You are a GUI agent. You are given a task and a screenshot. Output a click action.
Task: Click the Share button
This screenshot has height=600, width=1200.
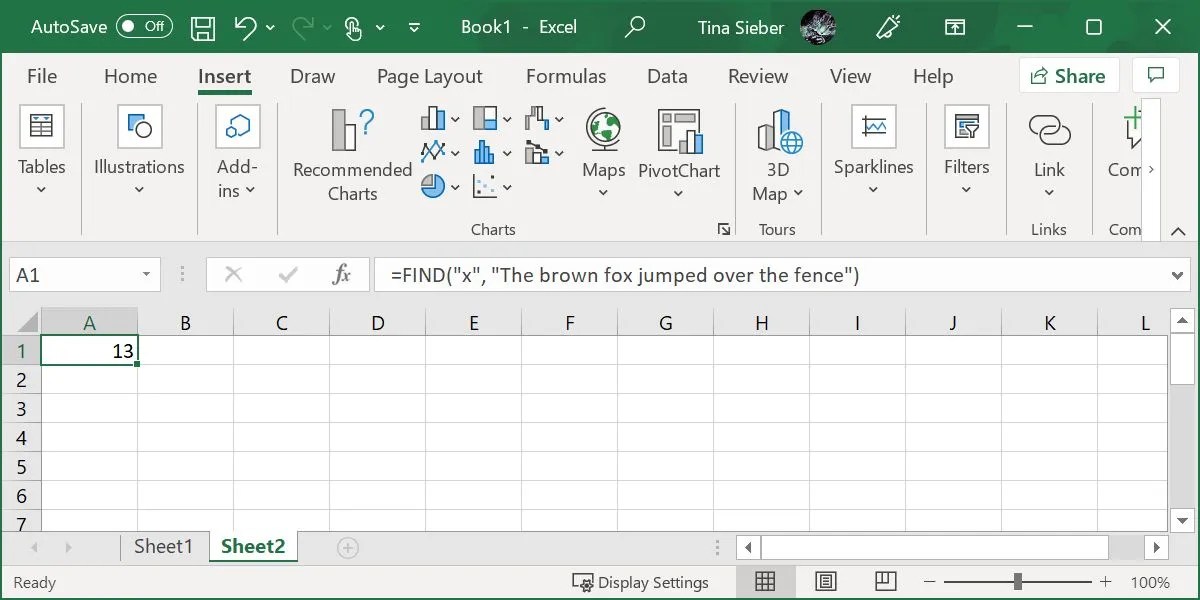[x=1069, y=75]
